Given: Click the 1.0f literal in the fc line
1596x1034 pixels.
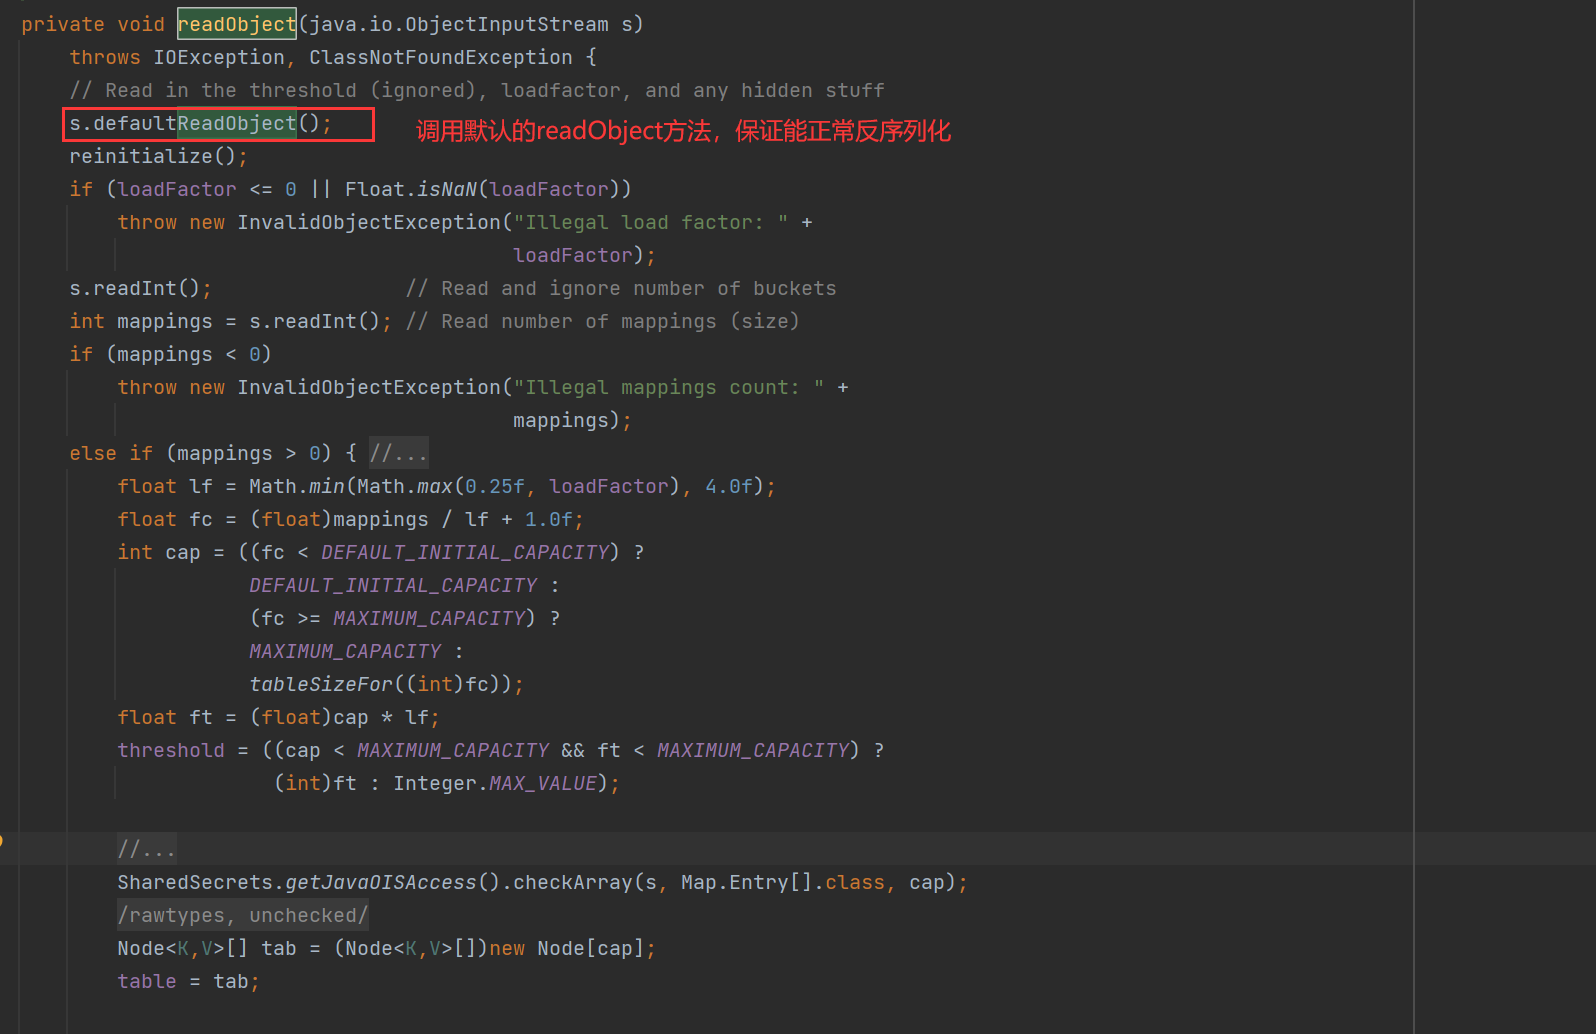Looking at the screenshot, I should coord(549,519).
